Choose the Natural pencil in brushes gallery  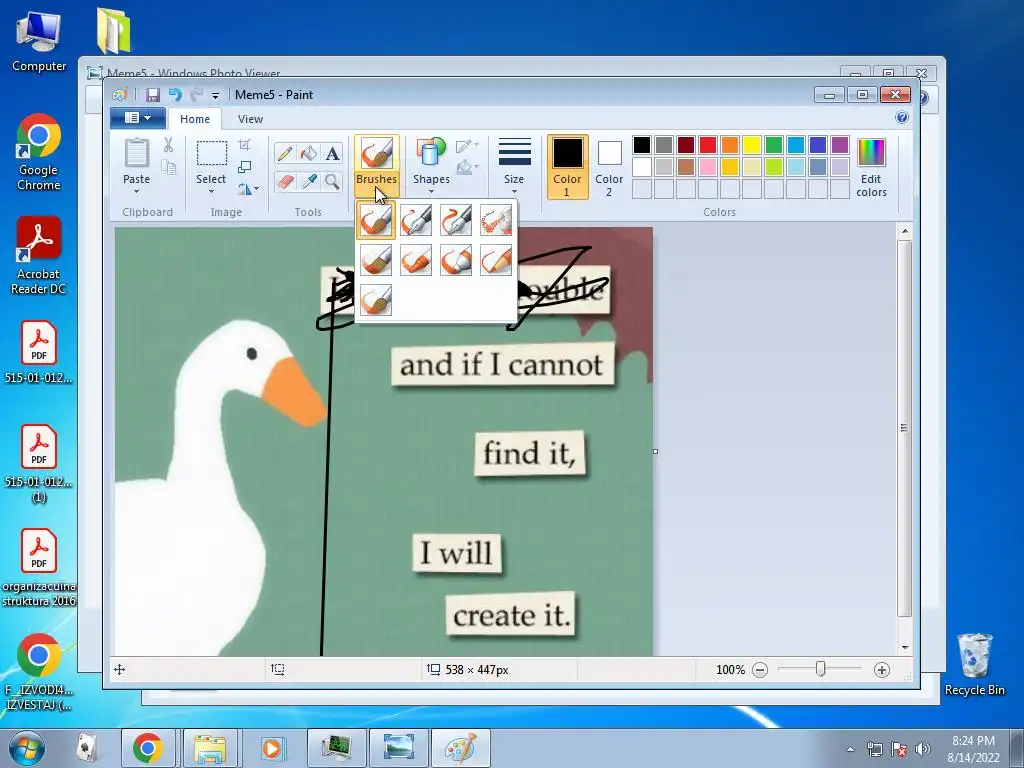pos(496,260)
